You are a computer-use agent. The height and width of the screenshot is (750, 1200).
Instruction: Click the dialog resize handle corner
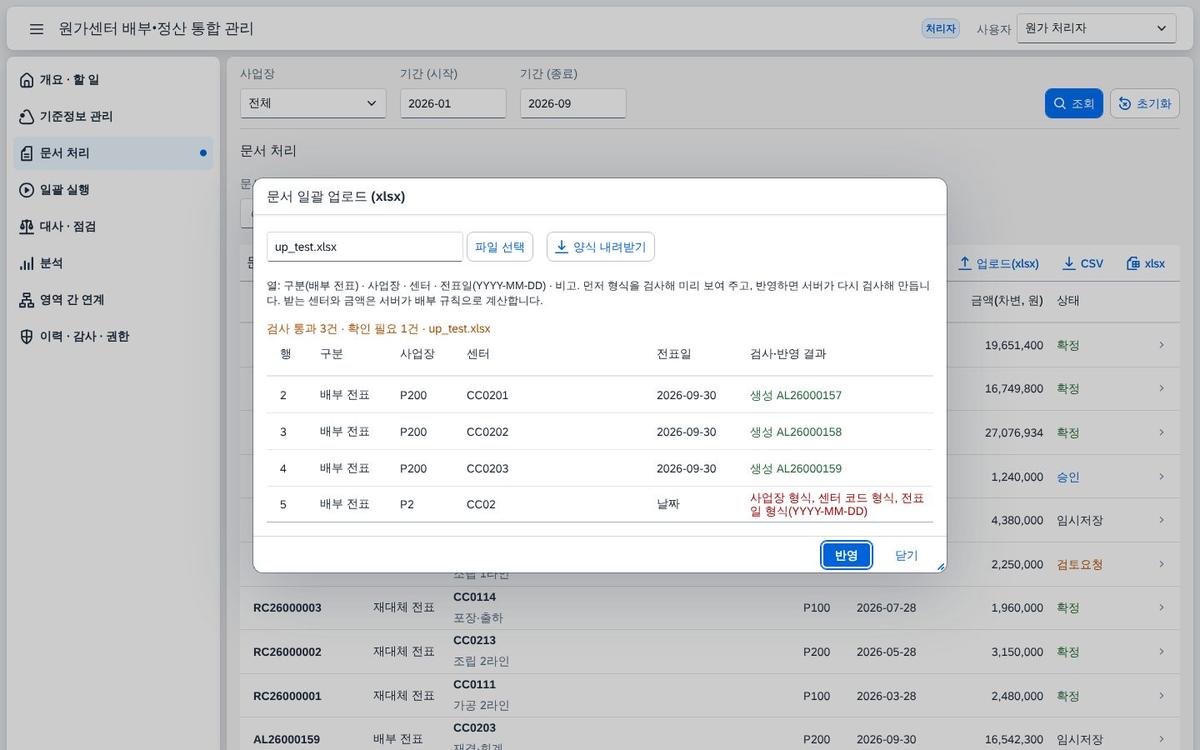940,566
